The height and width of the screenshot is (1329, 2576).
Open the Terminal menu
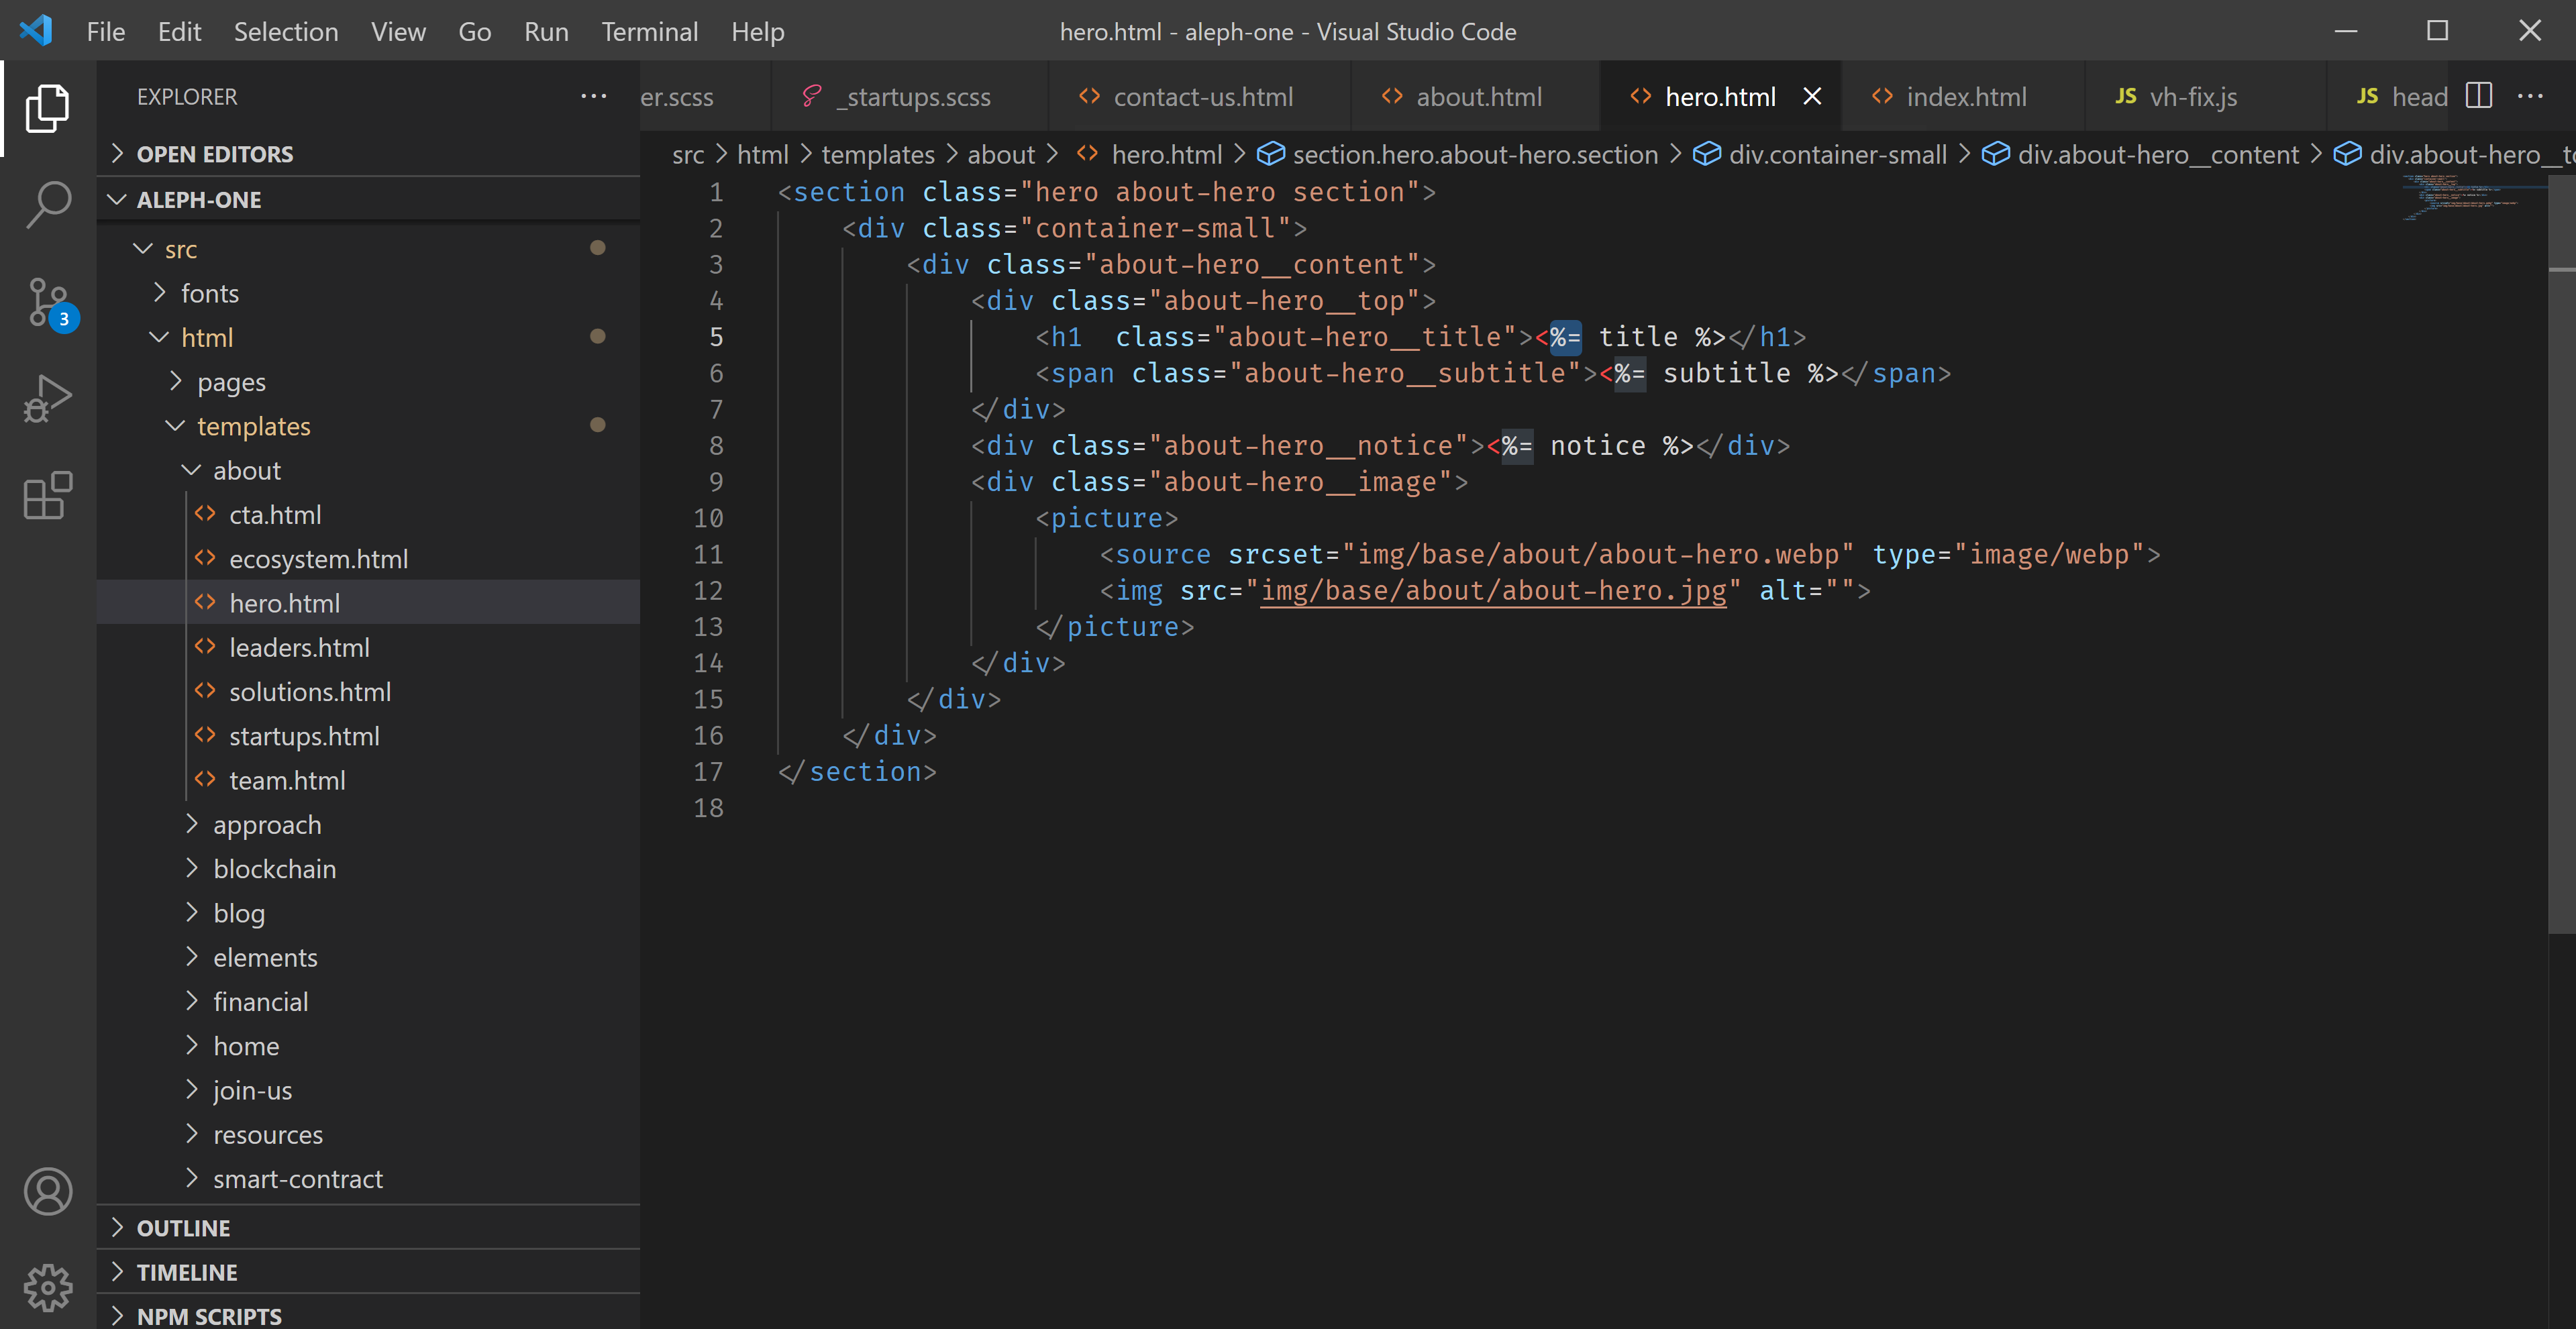(649, 31)
